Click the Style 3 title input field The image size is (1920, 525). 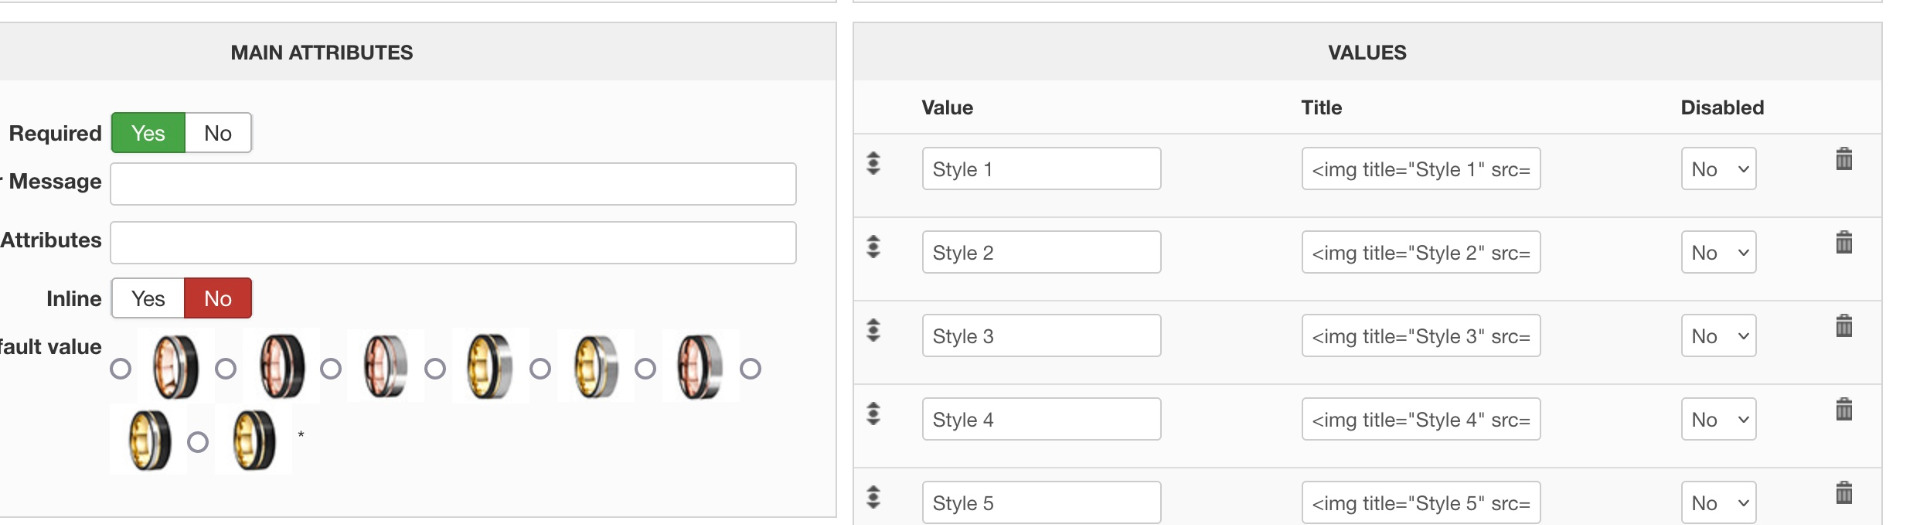pos(1420,336)
